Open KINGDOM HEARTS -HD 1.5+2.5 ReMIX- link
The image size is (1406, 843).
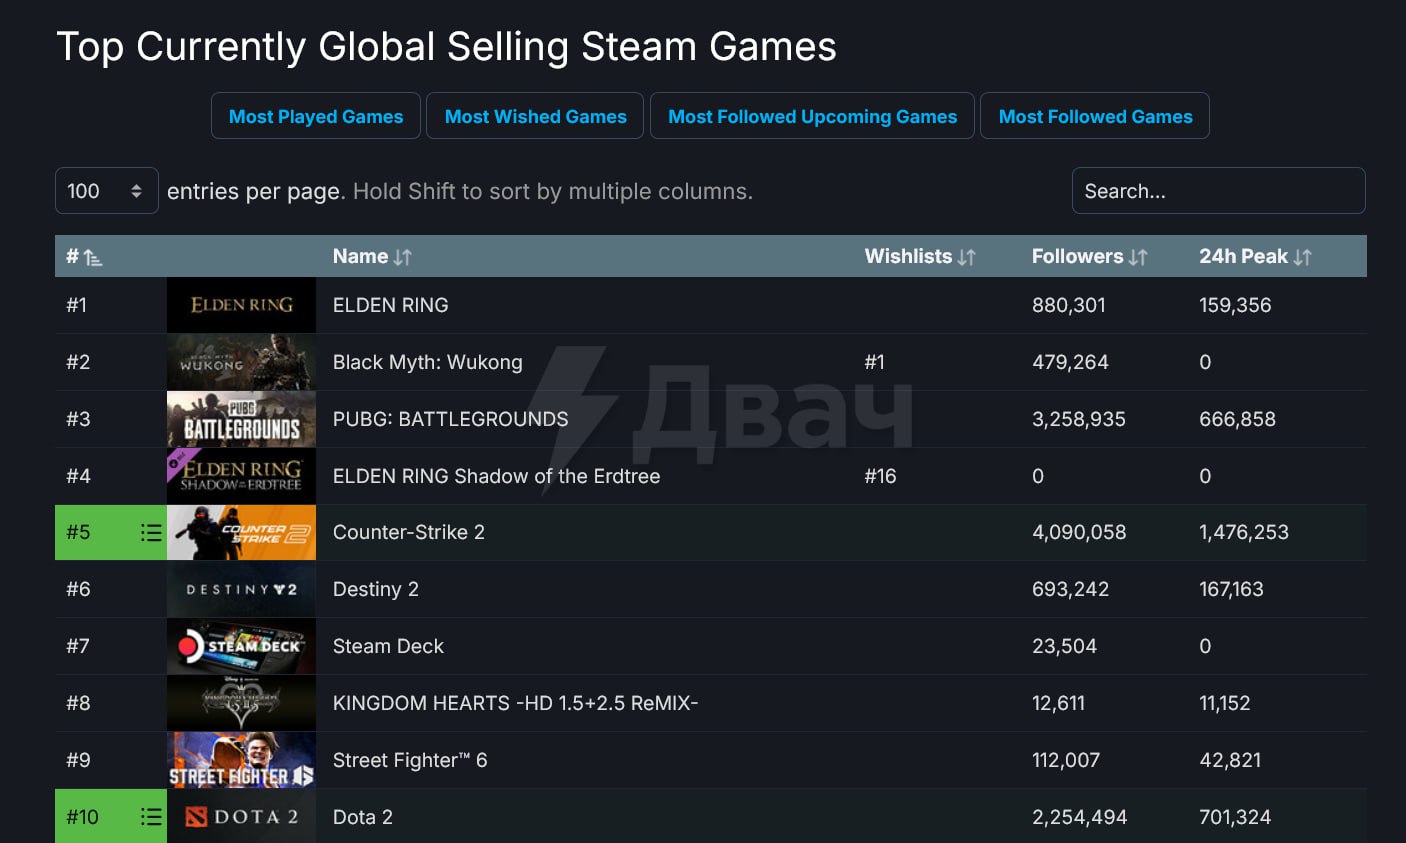pos(515,704)
